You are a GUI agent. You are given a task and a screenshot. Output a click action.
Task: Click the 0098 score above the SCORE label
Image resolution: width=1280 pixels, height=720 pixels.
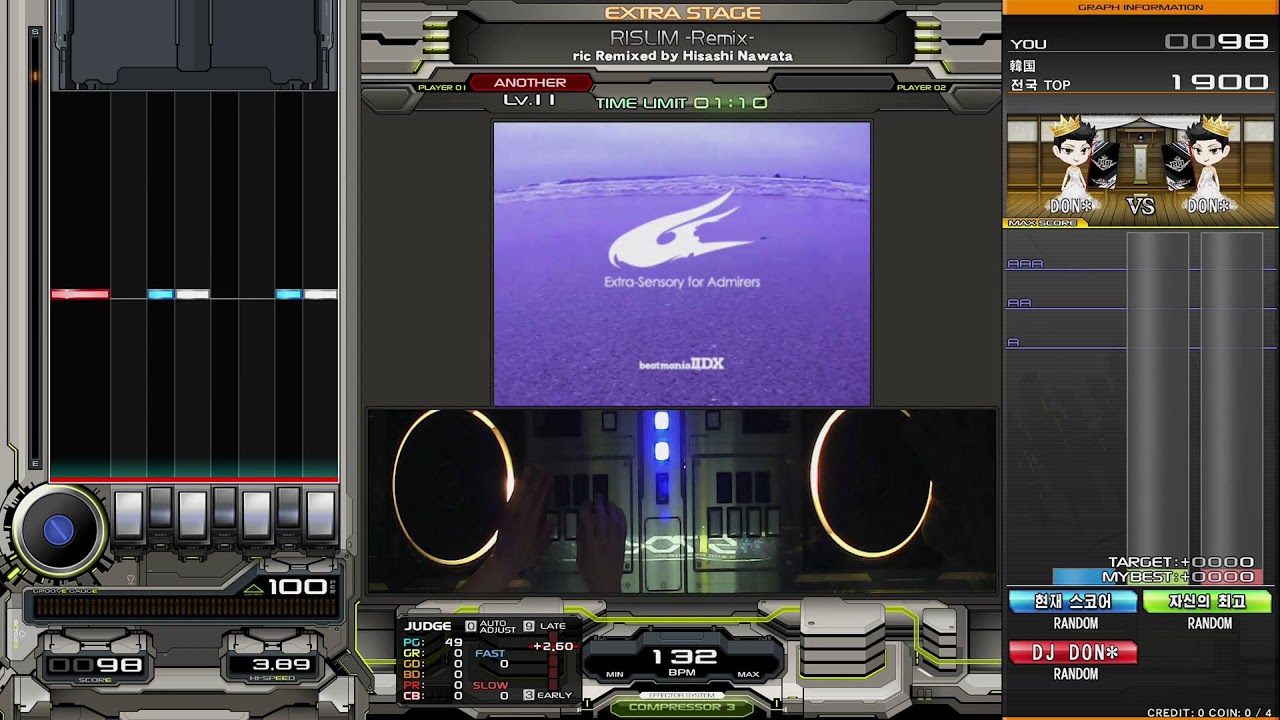click(x=96, y=665)
